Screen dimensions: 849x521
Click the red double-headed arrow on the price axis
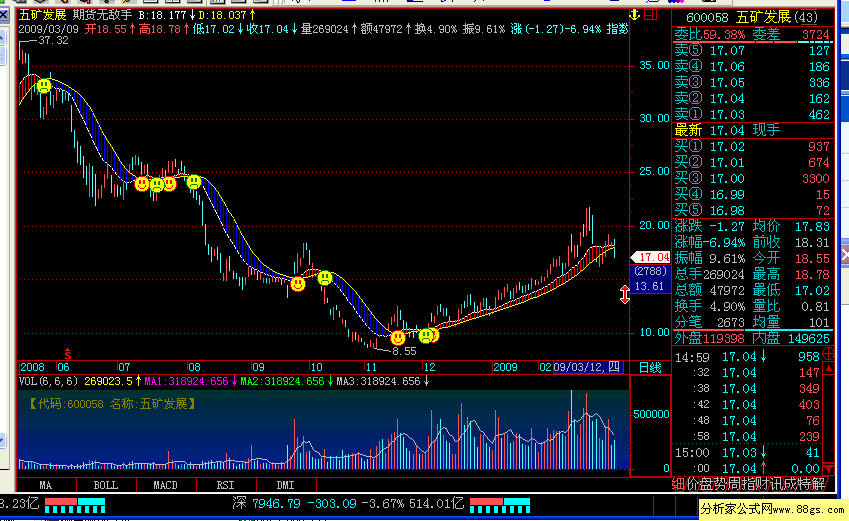point(624,294)
